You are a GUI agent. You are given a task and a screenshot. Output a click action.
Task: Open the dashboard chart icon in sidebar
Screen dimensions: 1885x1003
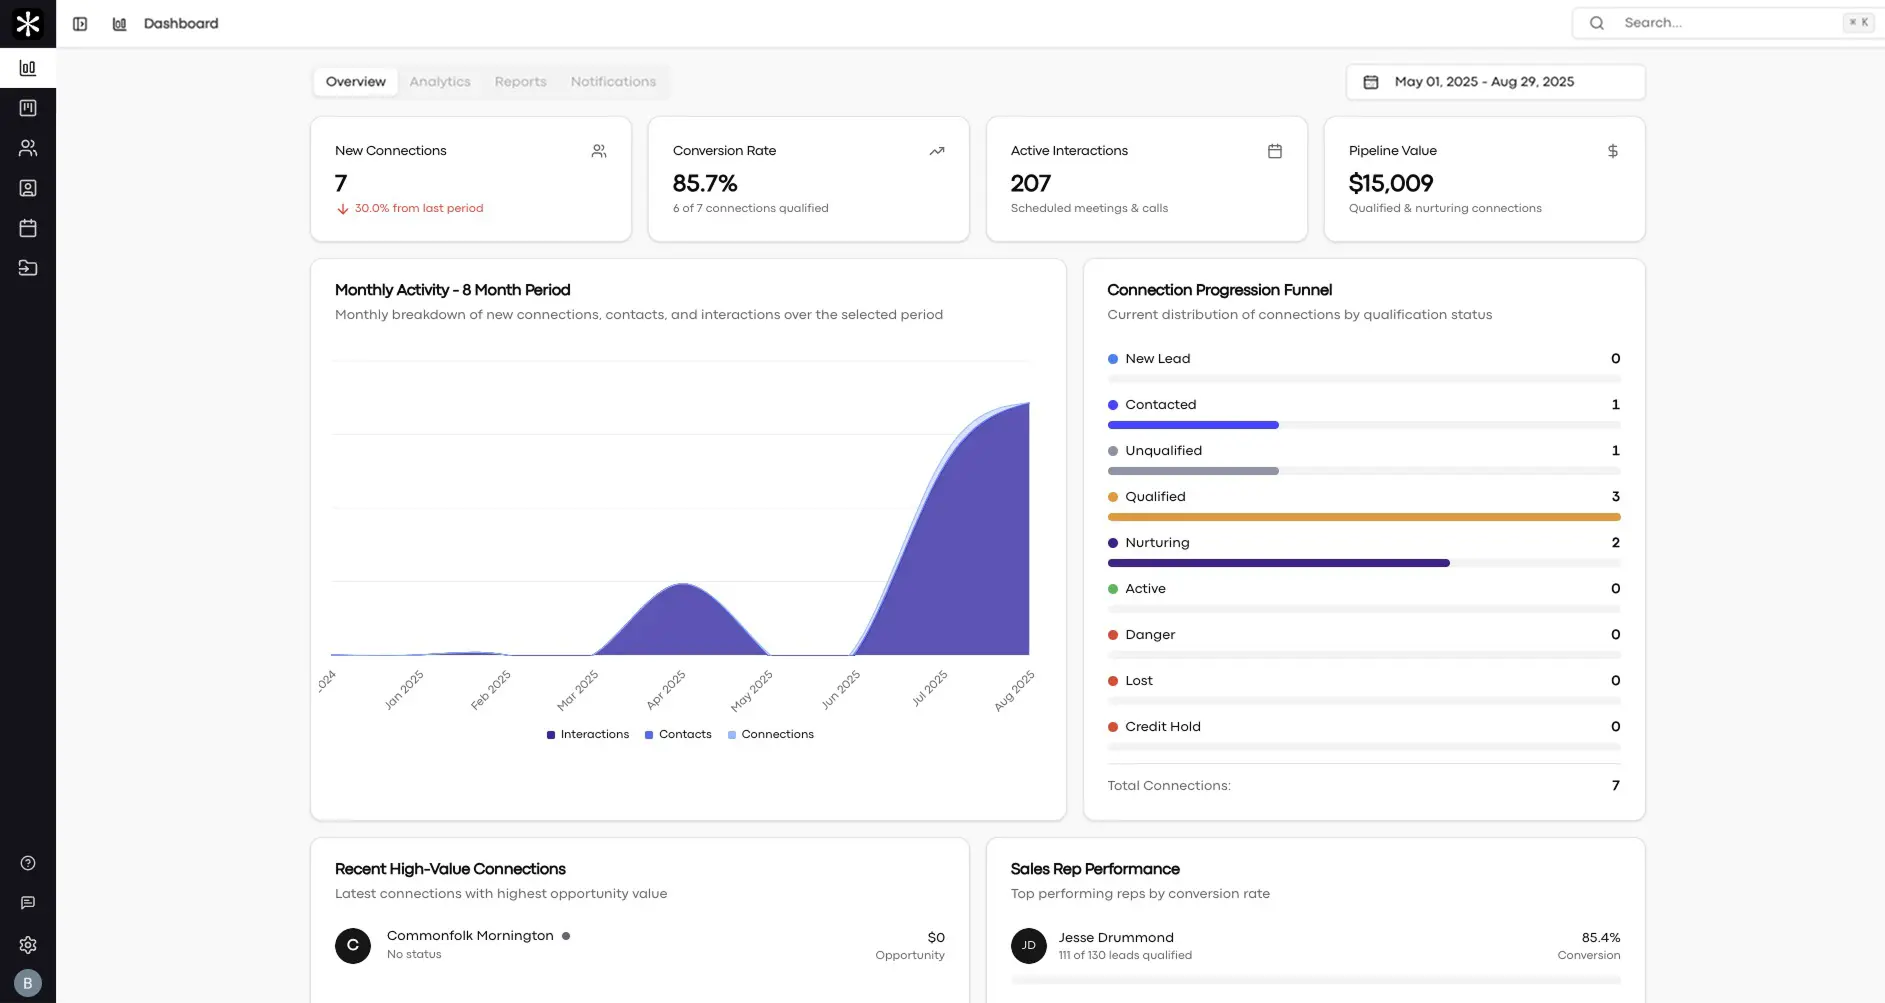coord(28,68)
